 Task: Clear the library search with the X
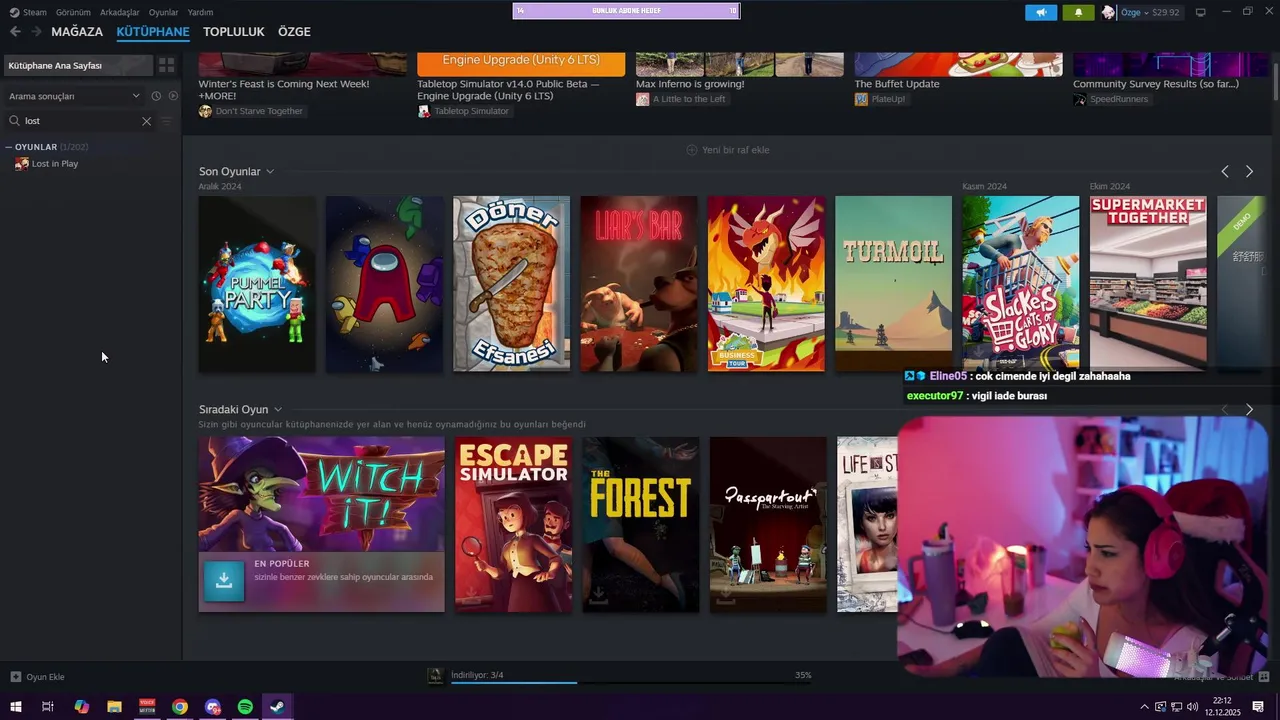pos(146,121)
